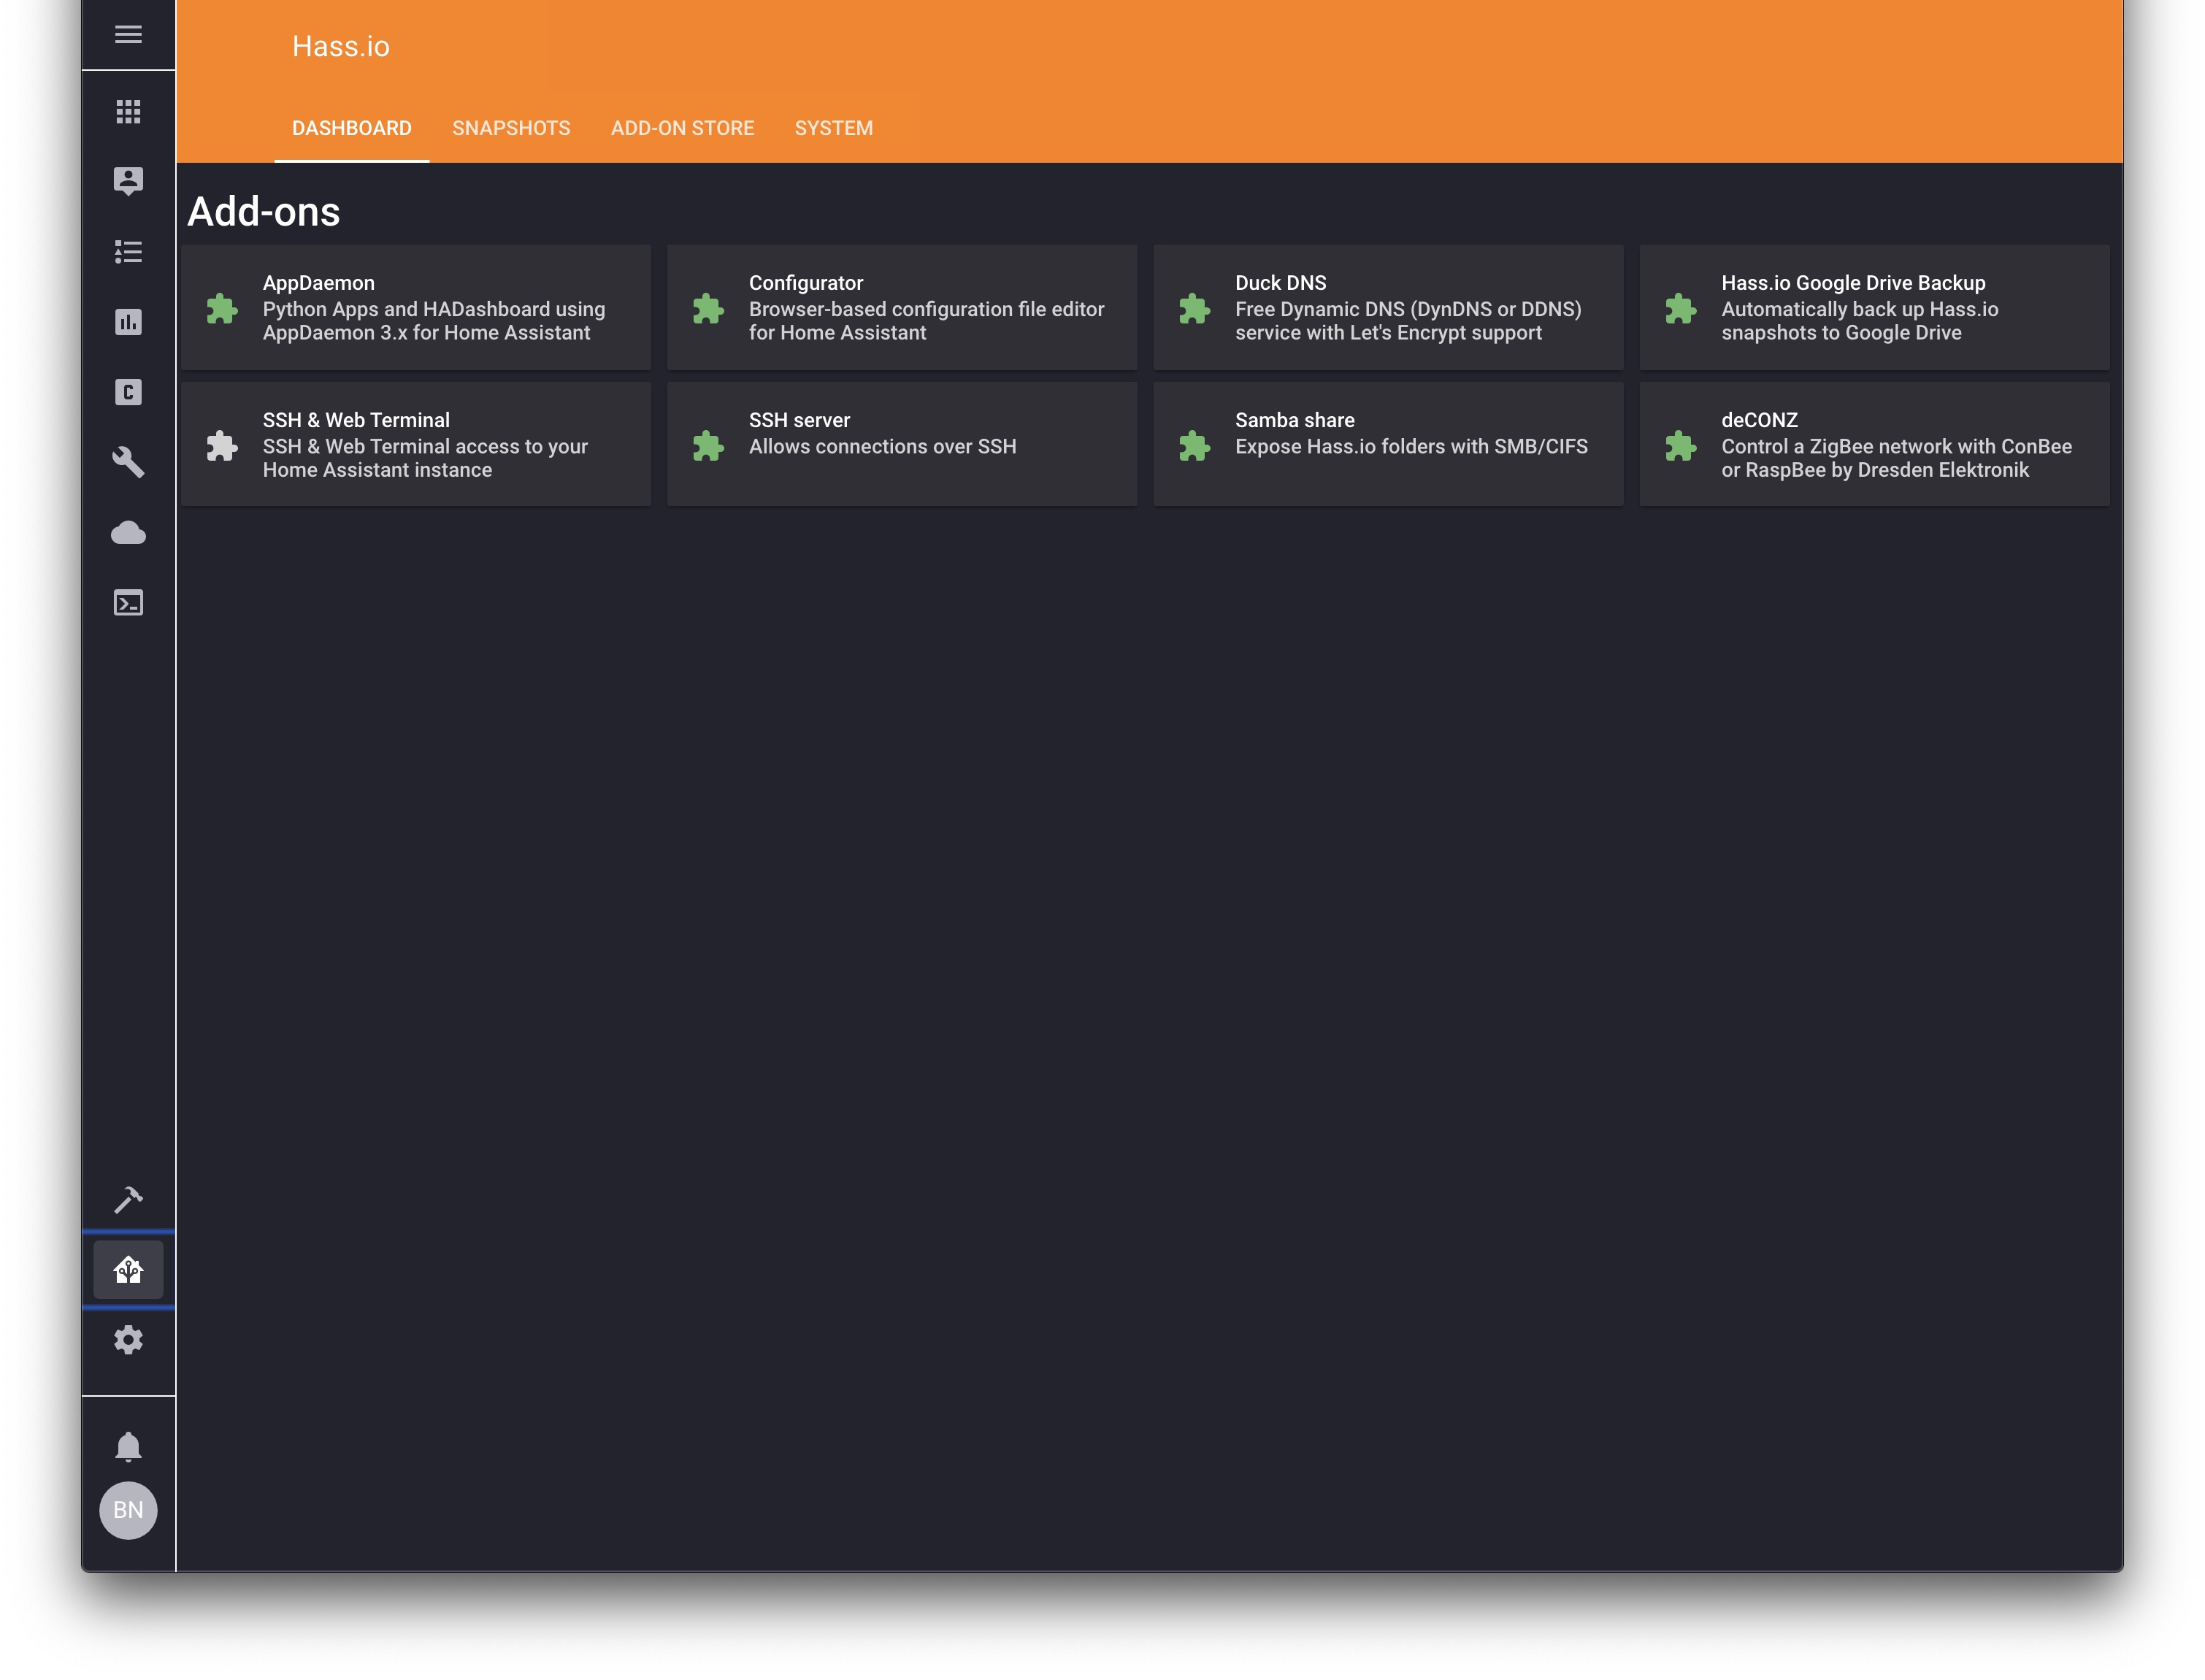Open the logbook list icon
The height and width of the screenshot is (1680, 2205).
point(128,251)
